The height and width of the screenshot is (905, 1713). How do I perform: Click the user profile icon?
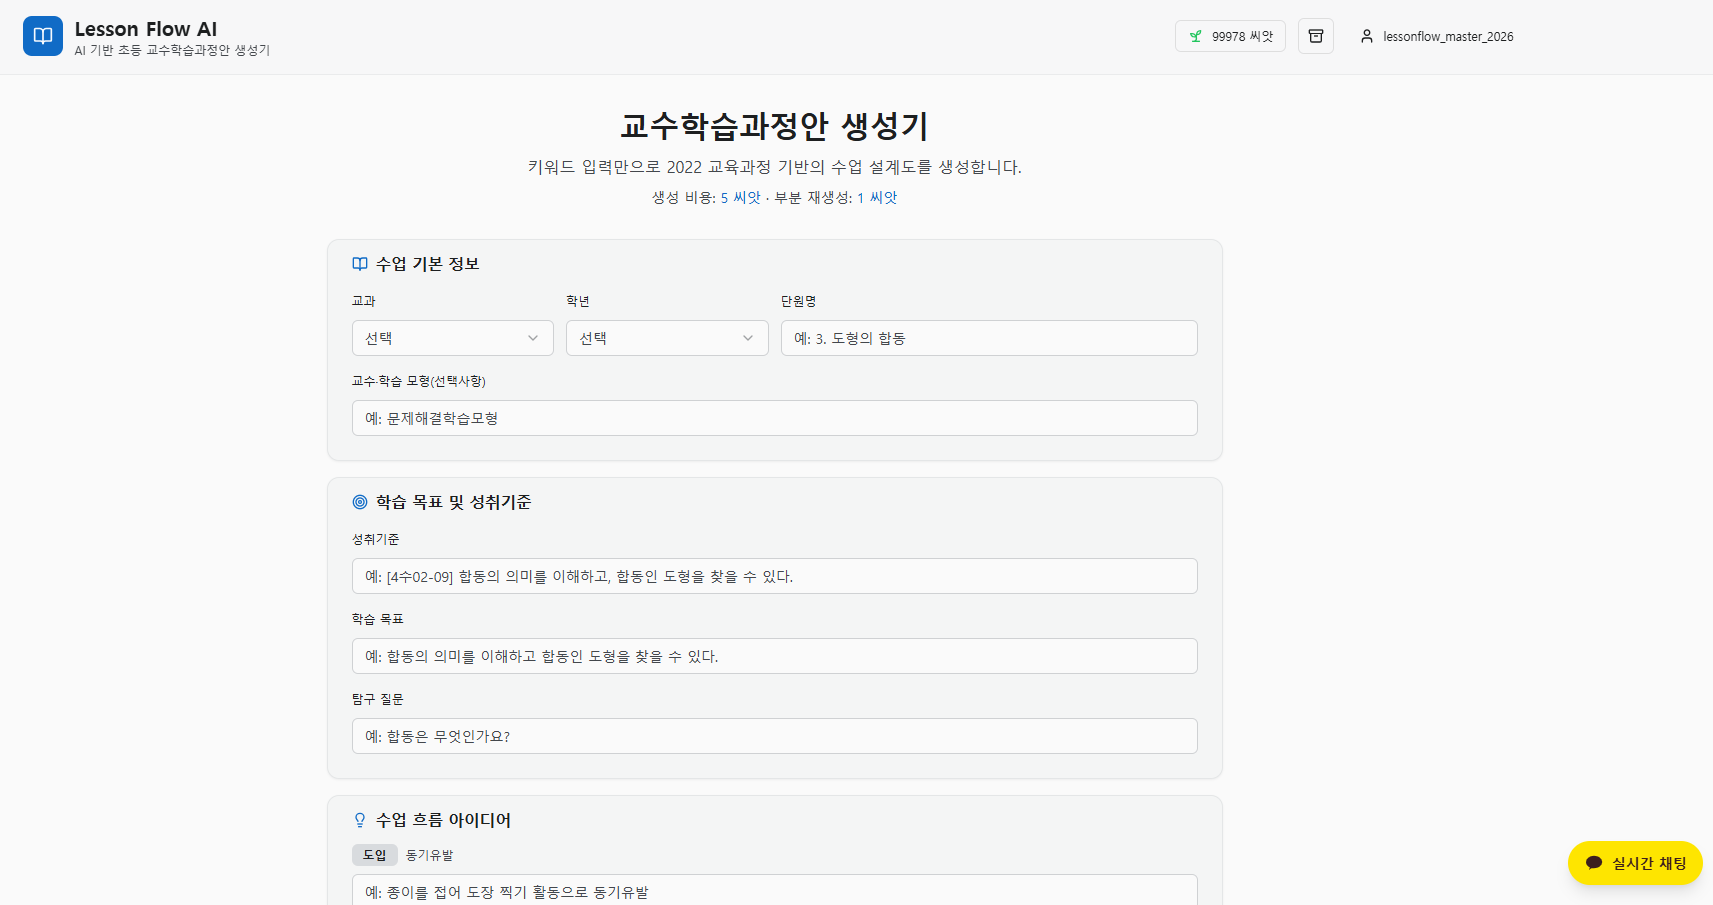point(1367,36)
